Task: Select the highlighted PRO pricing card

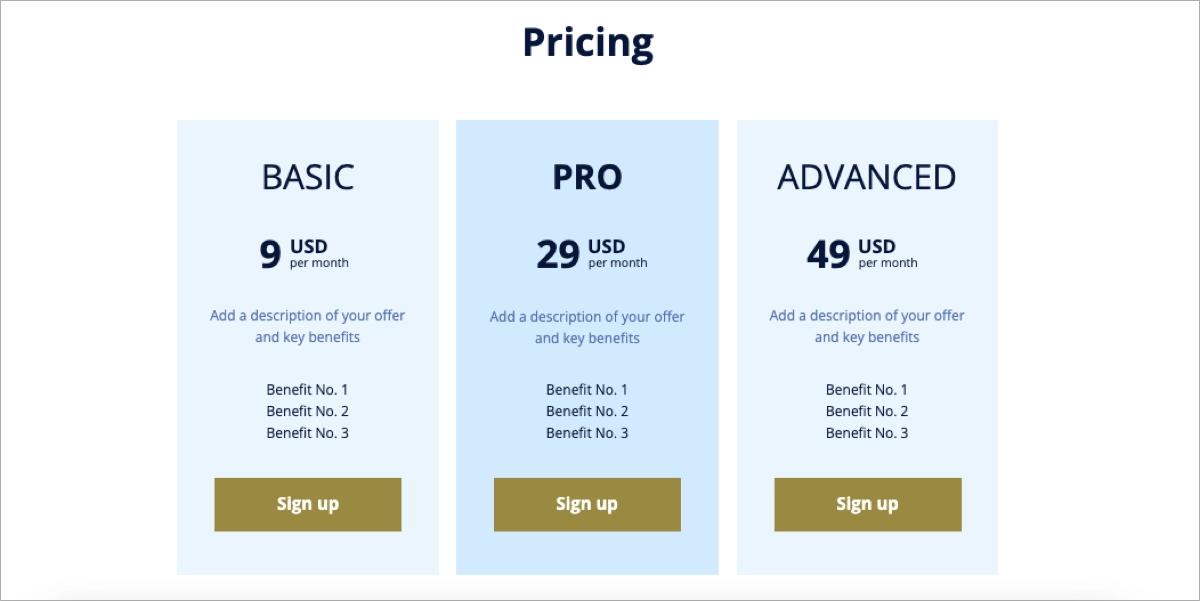Action: point(587,347)
